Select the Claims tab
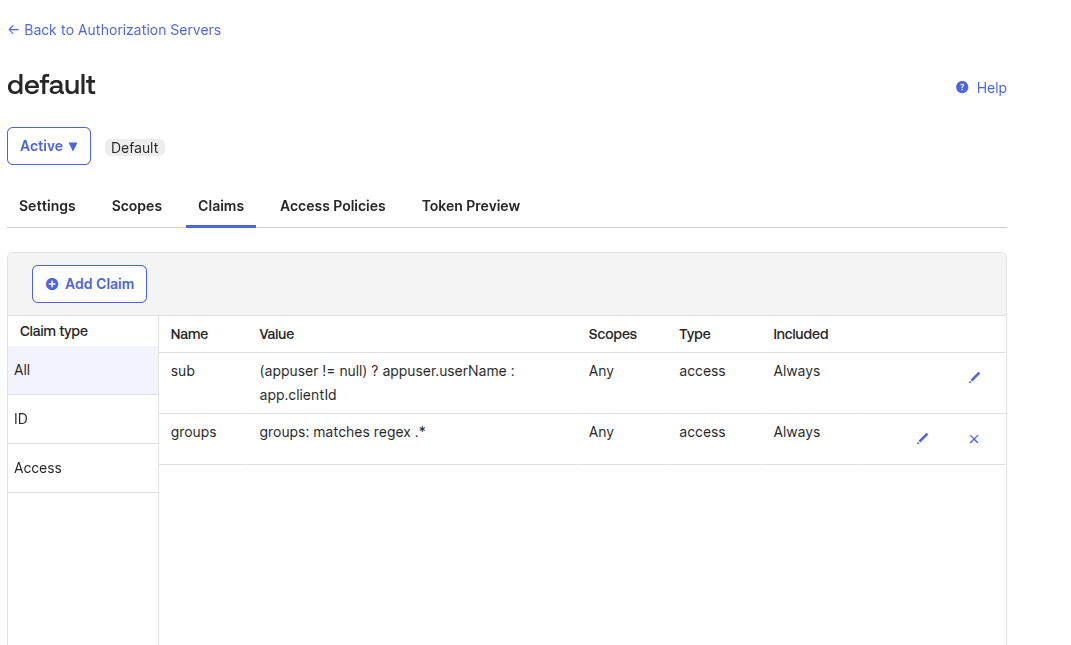This screenshot has width=1071, height=645. [221, 206]
